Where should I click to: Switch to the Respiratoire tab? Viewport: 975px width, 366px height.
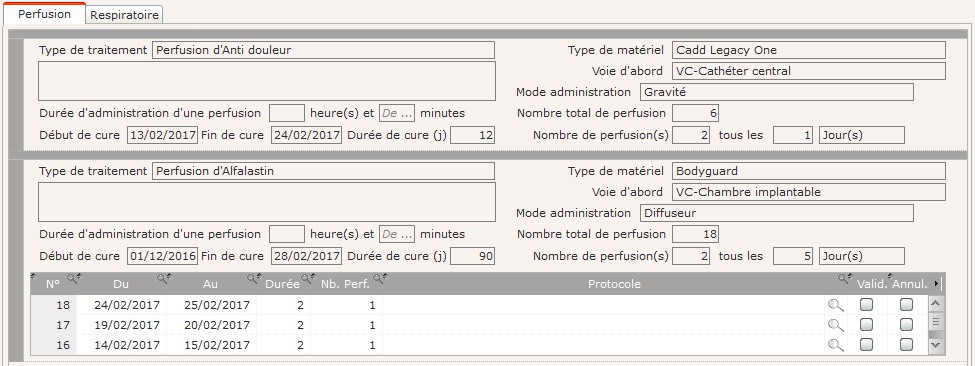pyautogui.click(x=124, y=15)
